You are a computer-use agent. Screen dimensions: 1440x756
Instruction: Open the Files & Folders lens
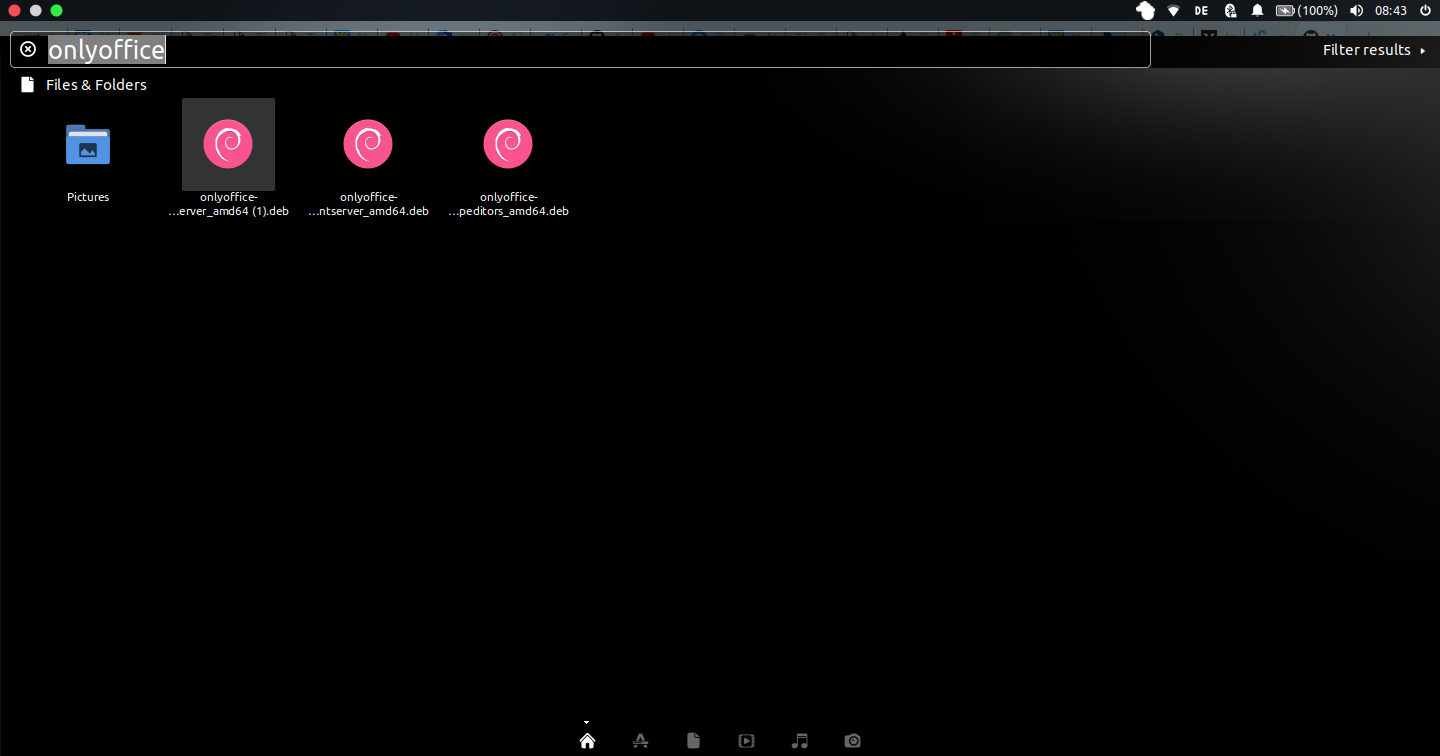point(693,740)
